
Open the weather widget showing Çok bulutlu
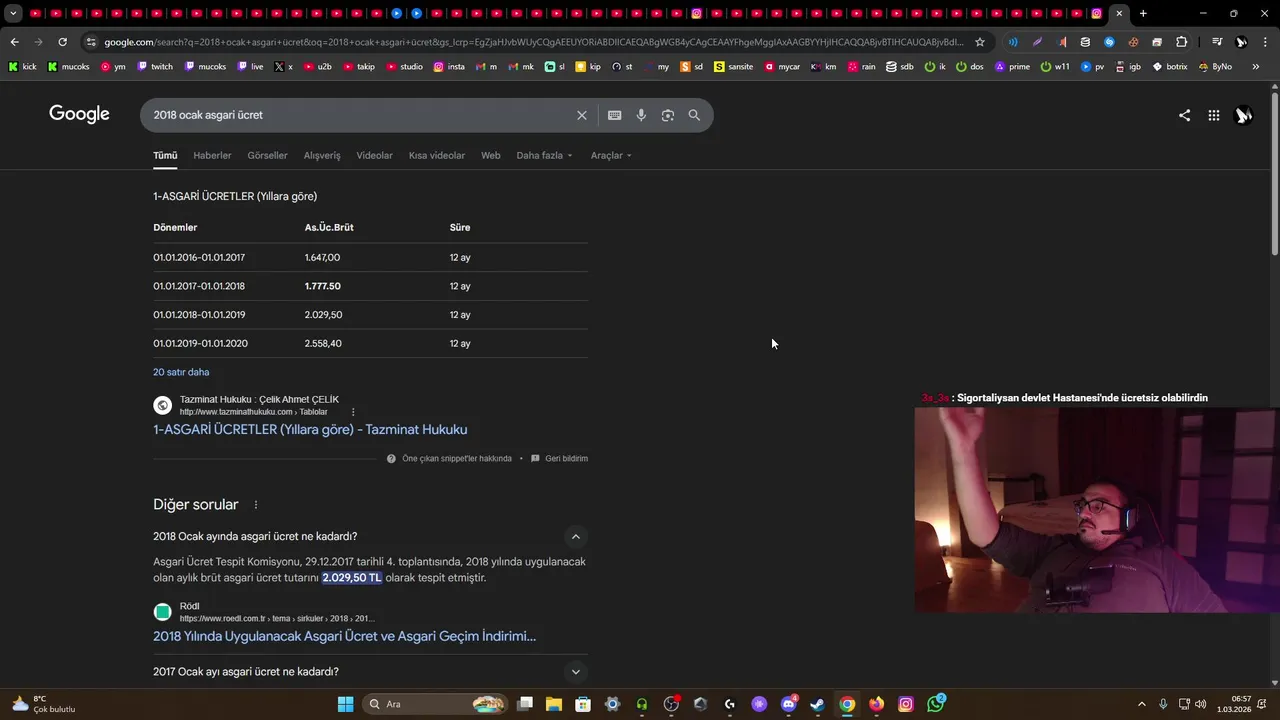tap(43, 704)
